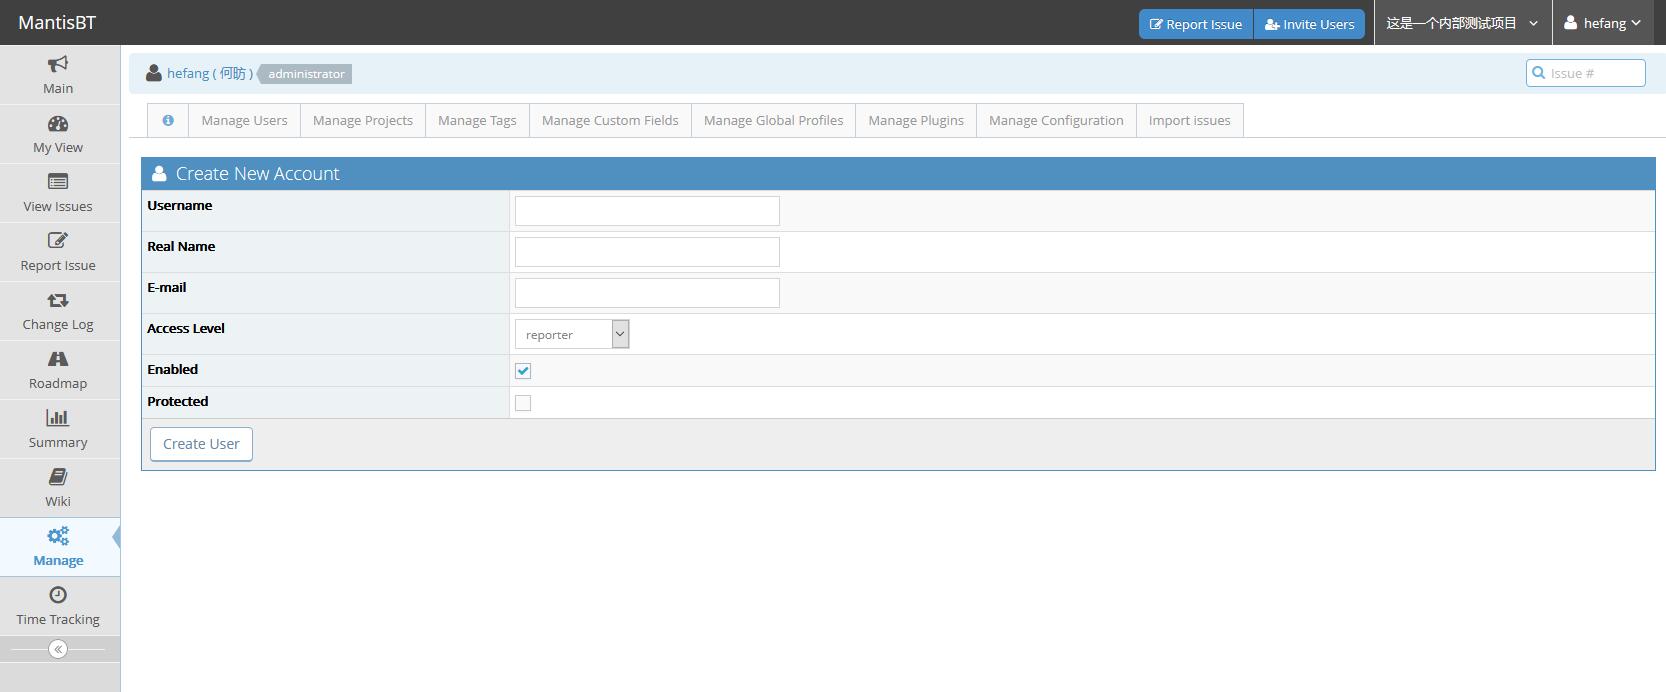Click the Create User button

click(201, 444)
